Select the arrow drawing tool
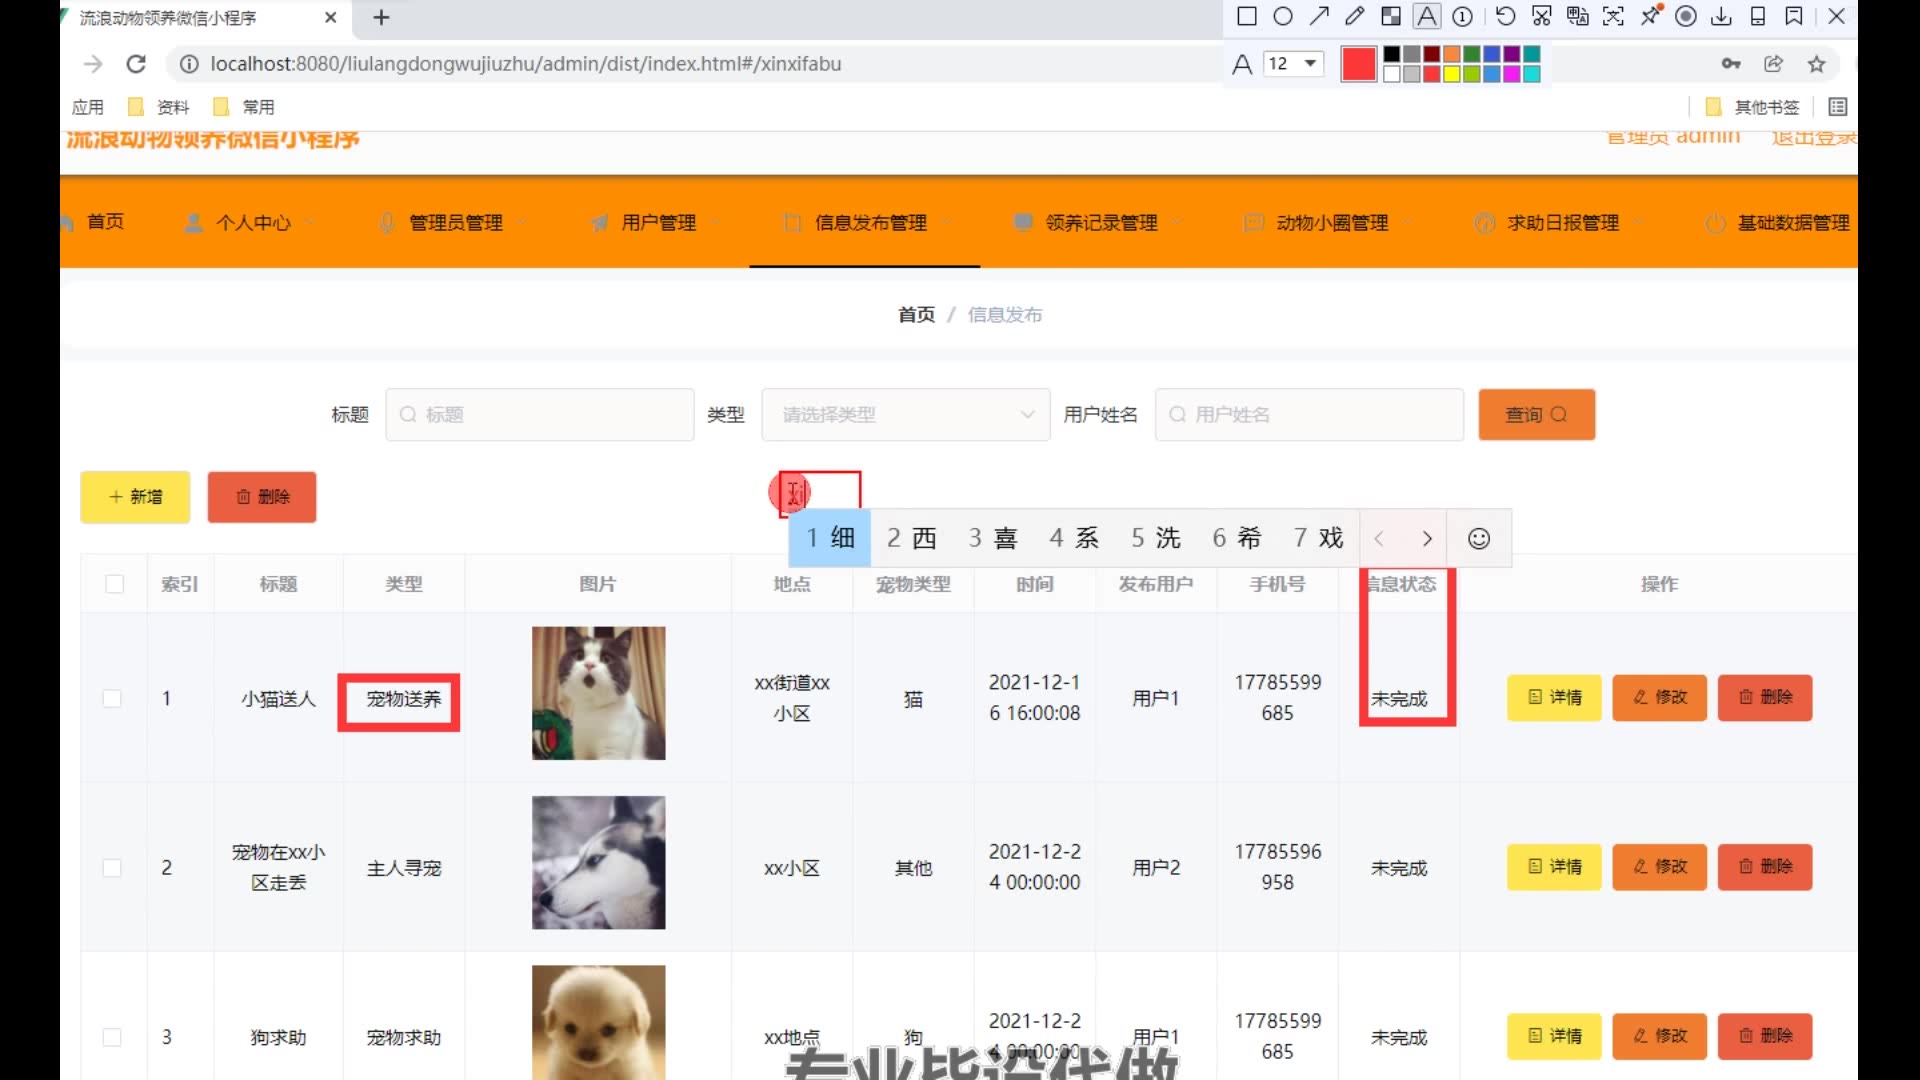 point(1319,16)
